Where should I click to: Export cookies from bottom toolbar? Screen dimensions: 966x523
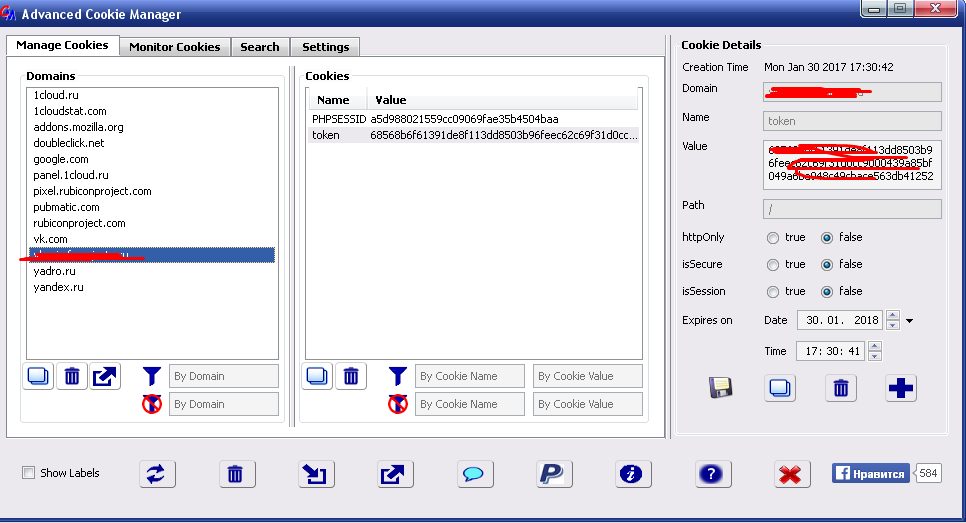pyautogui.click(x=395, y=474)
